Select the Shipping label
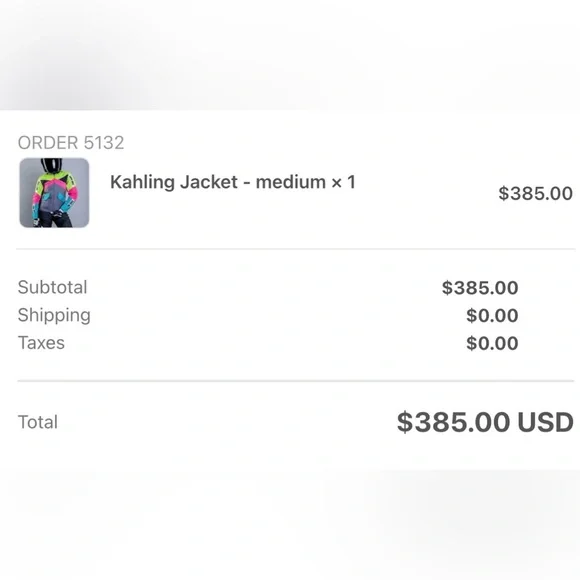Viewport: 580px width, 580px height. 54,316
